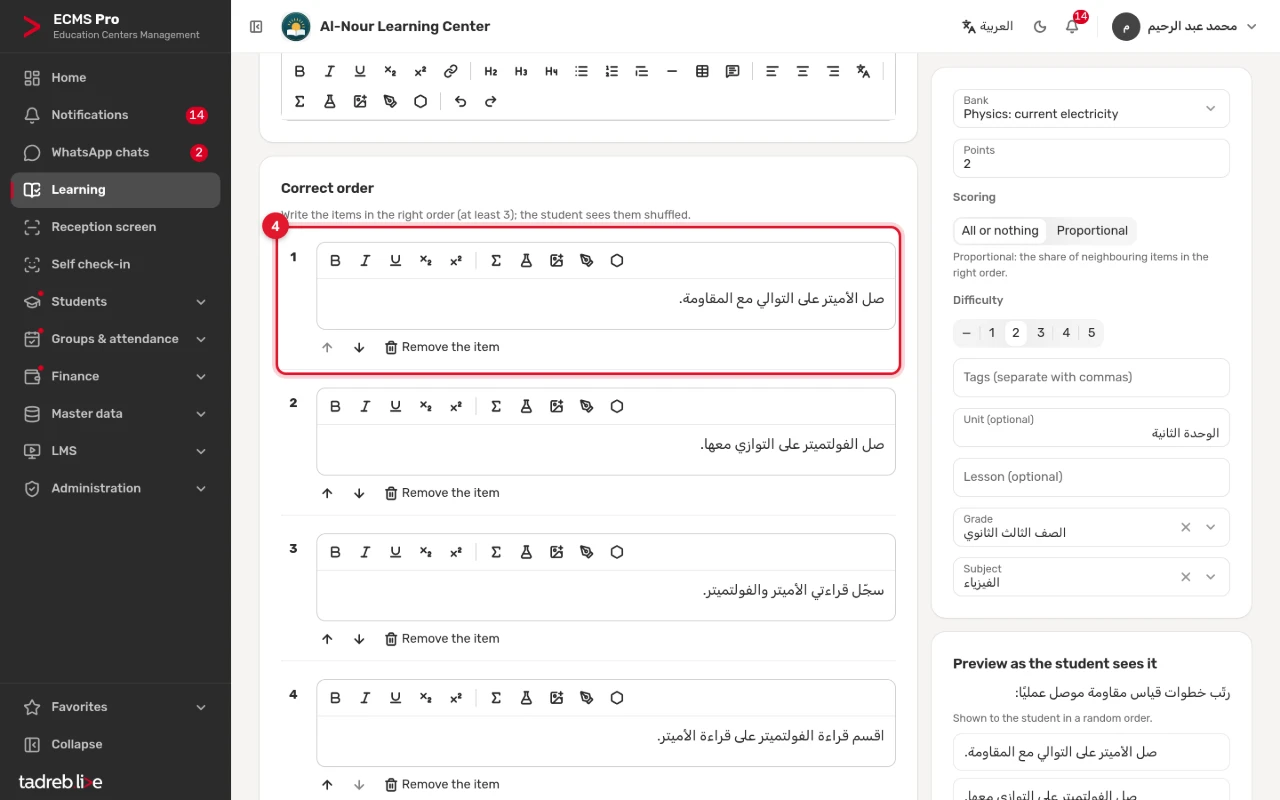Expand Groups & attendance section
The image size is (1280, 800).
click(115, 339)
